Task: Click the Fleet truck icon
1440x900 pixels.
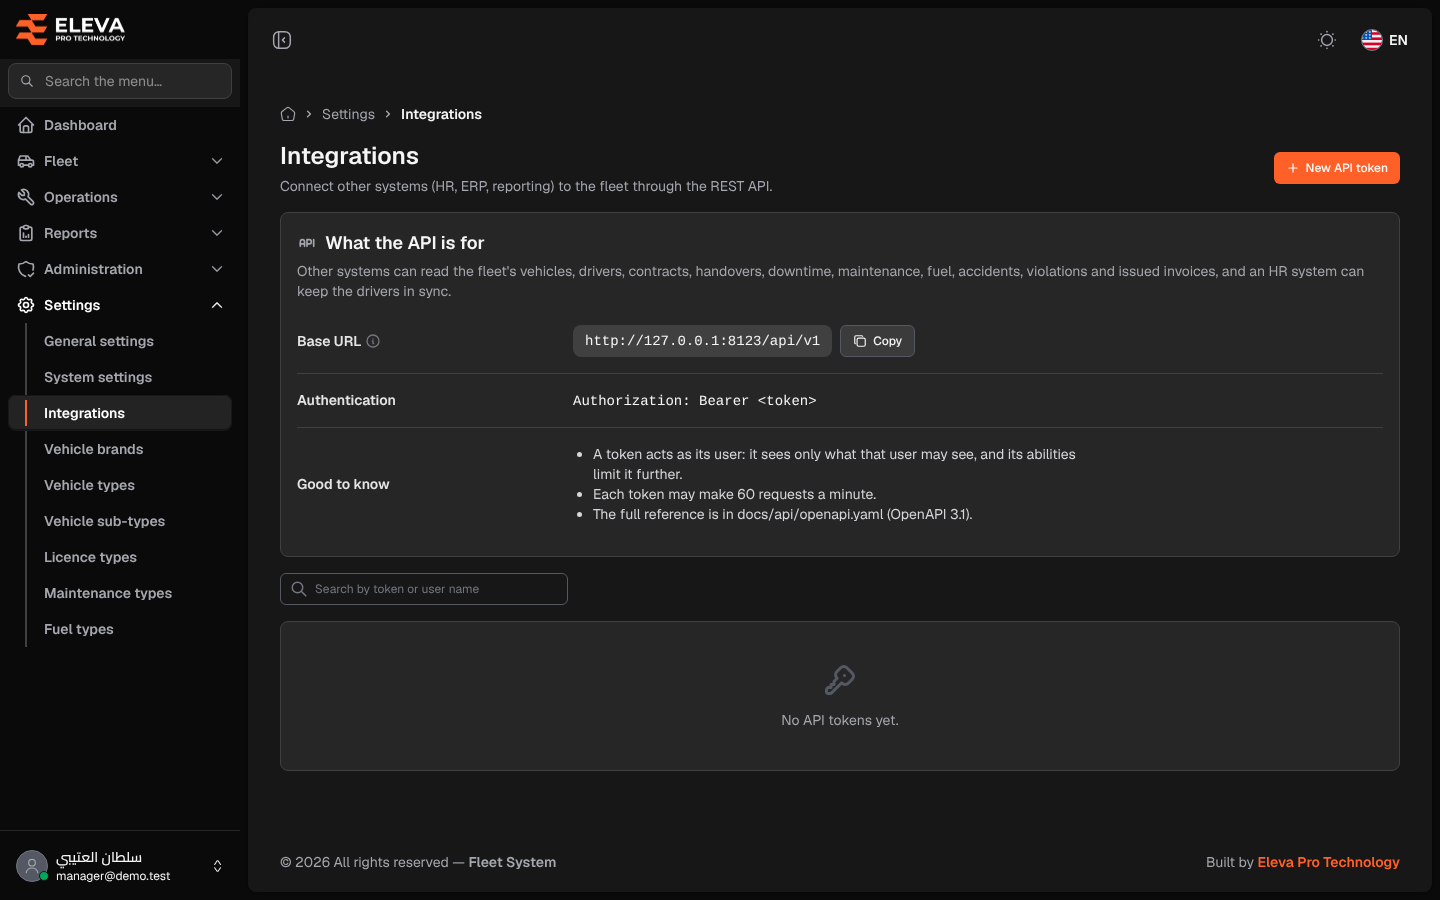Action: (x=26, y=161)
